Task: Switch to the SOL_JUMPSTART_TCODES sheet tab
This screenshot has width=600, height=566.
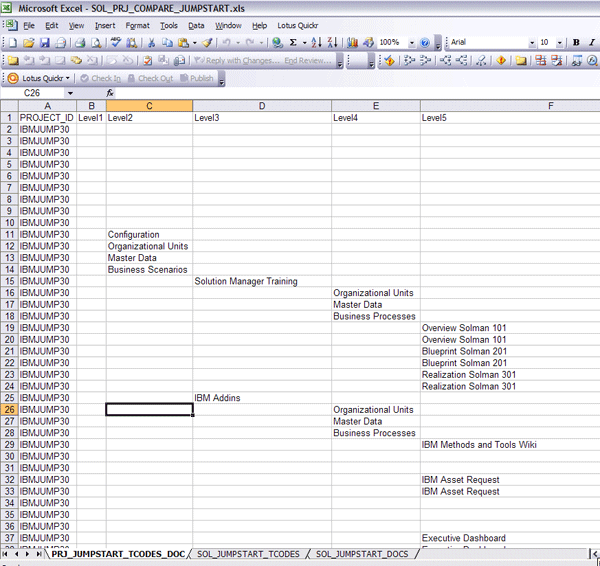Action: point(248,554)
